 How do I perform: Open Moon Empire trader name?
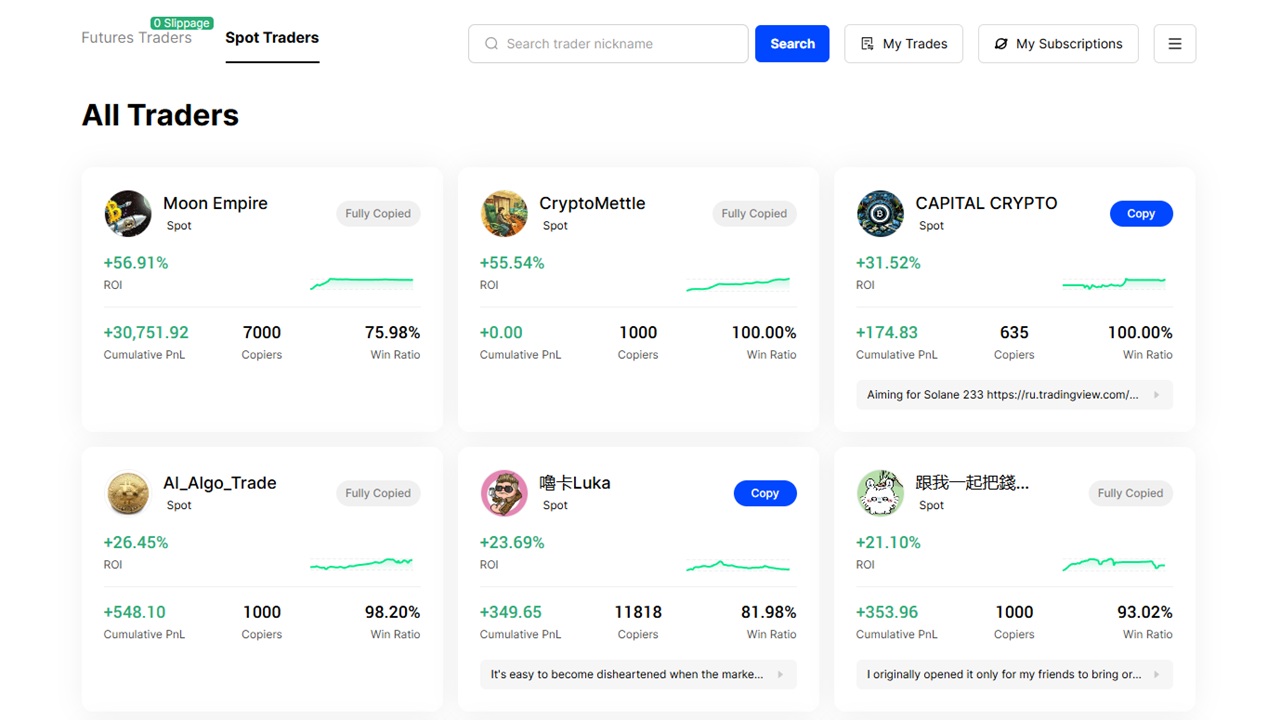[x=215, y=203]
